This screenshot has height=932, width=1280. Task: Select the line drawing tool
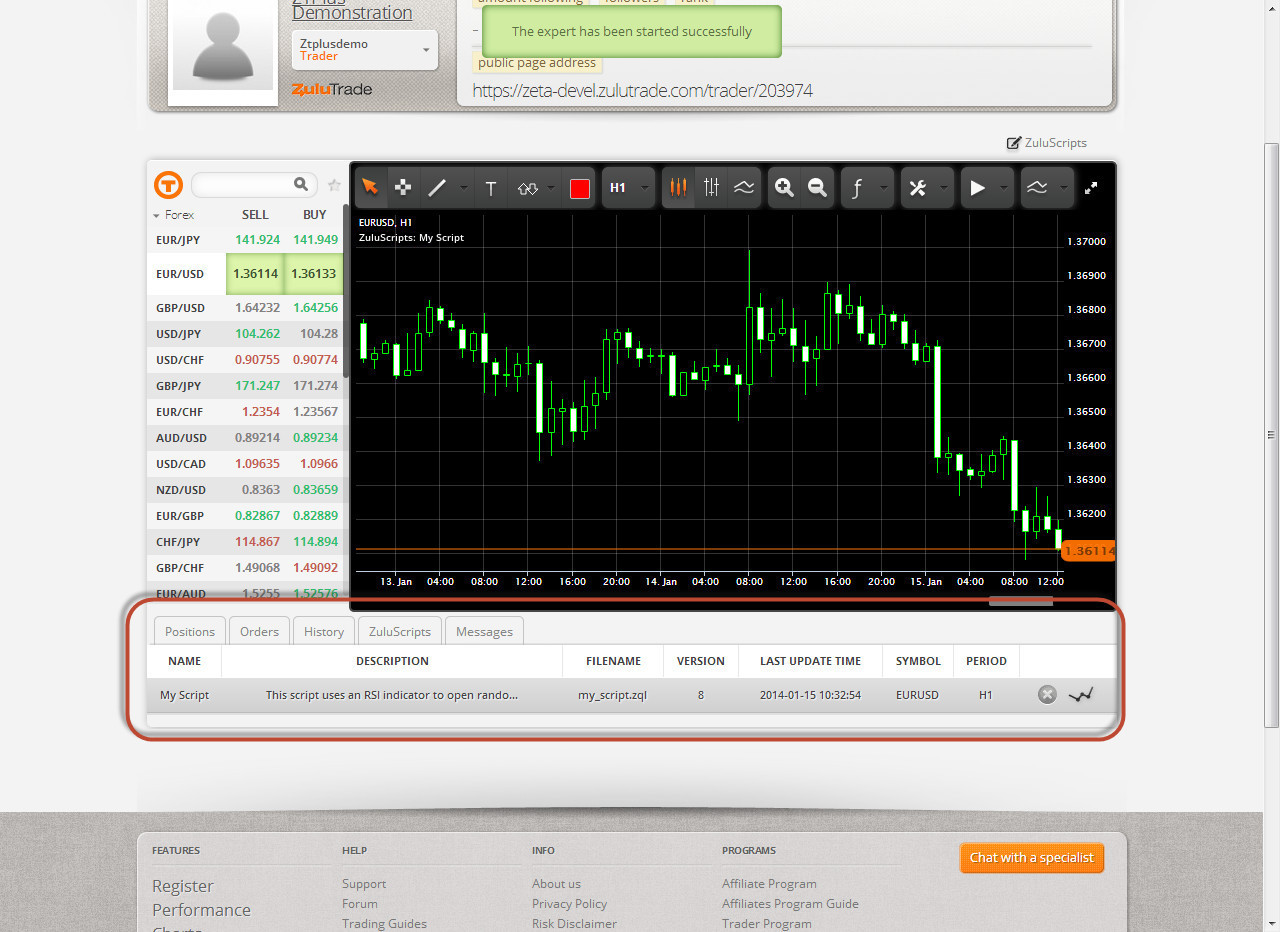click(x=437, y=188)
